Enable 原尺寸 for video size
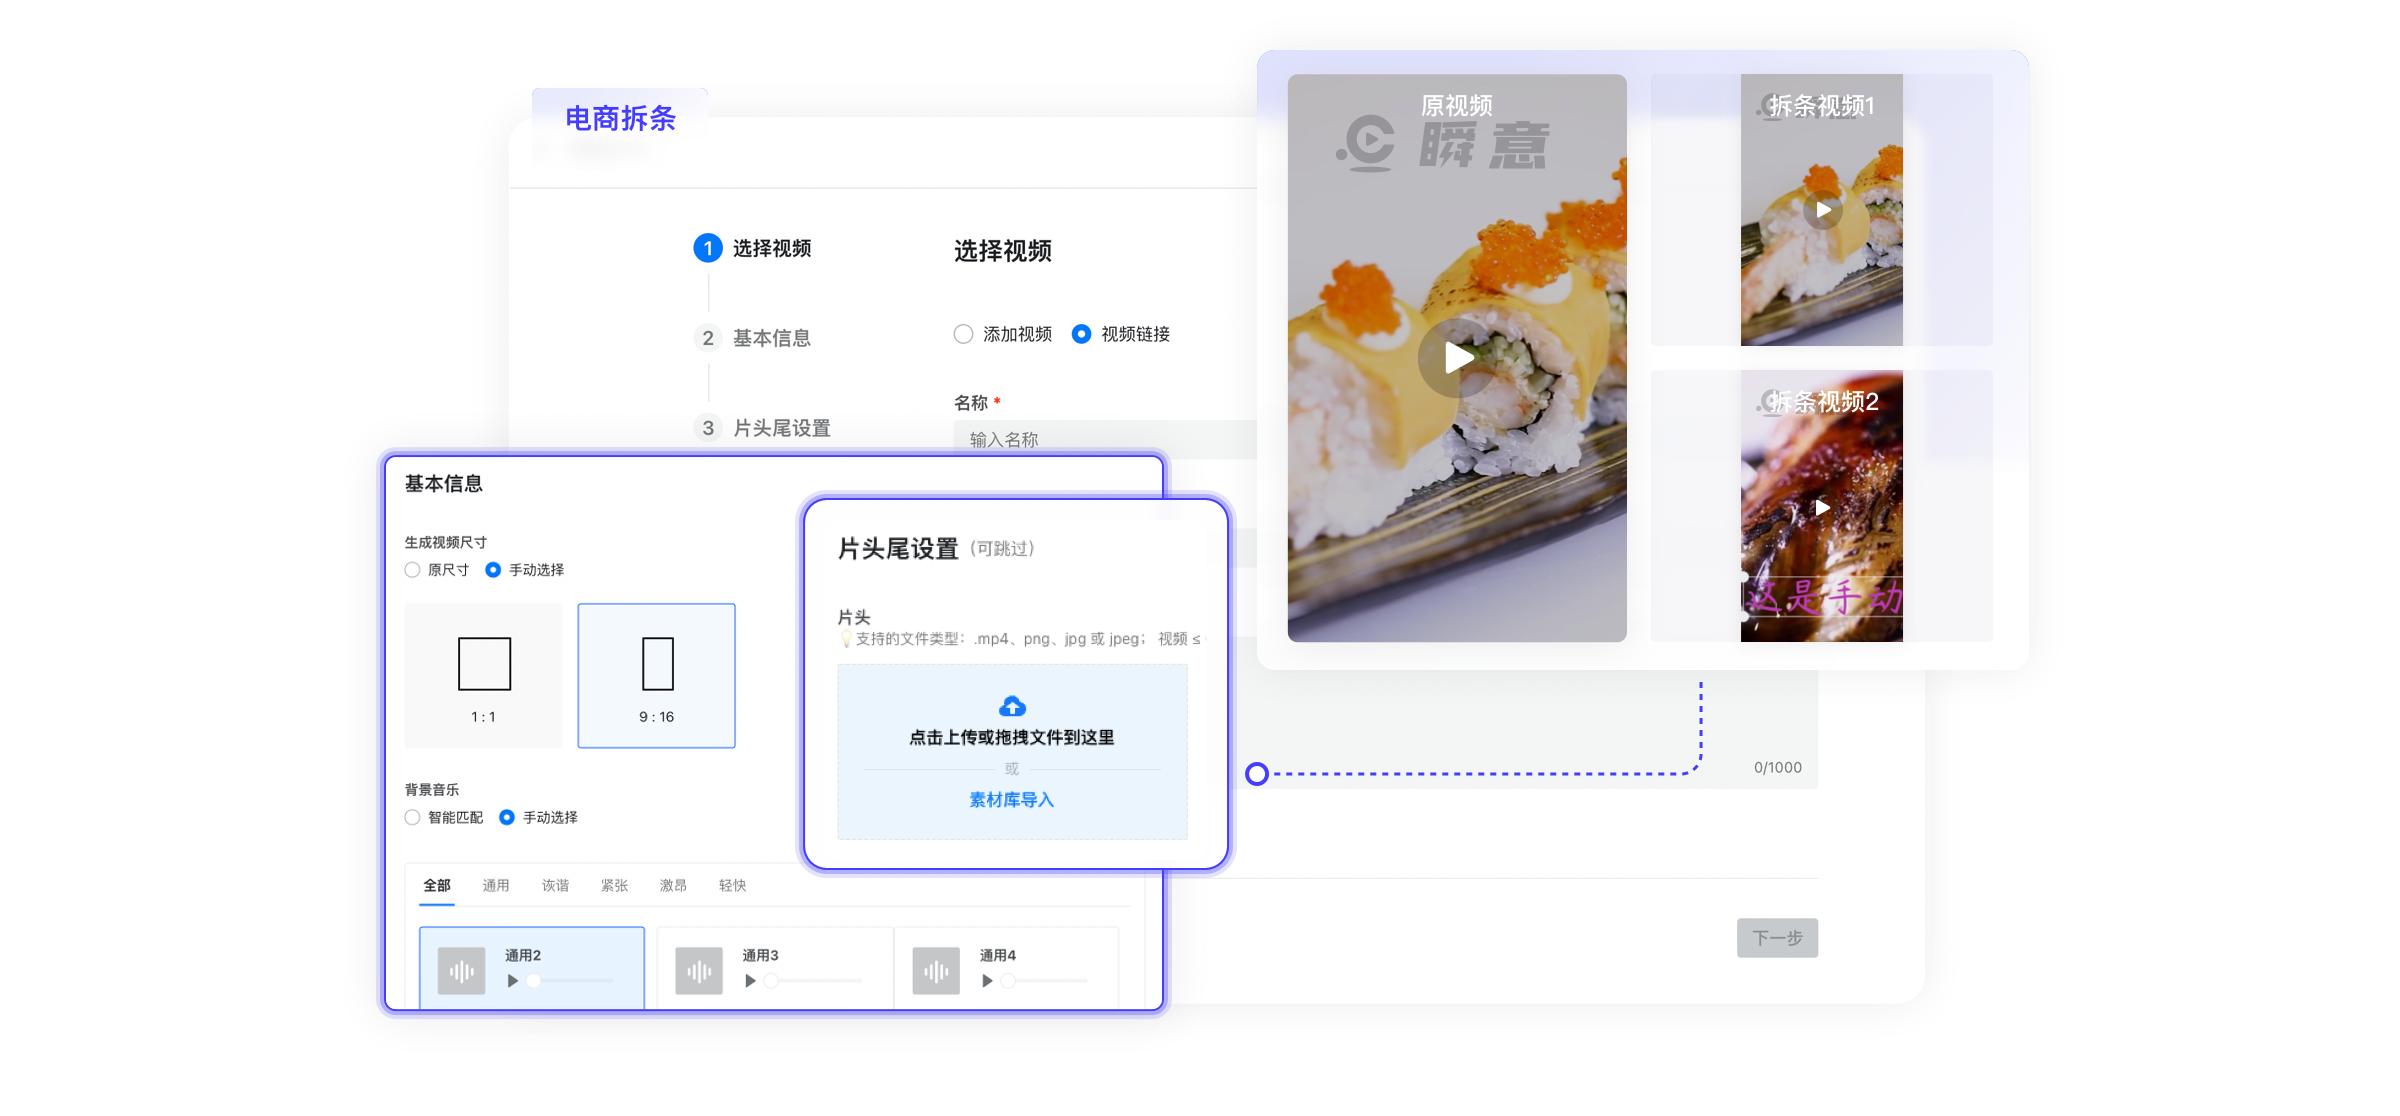Screen dimensions: 2400x1116 (x=411, y=570)
